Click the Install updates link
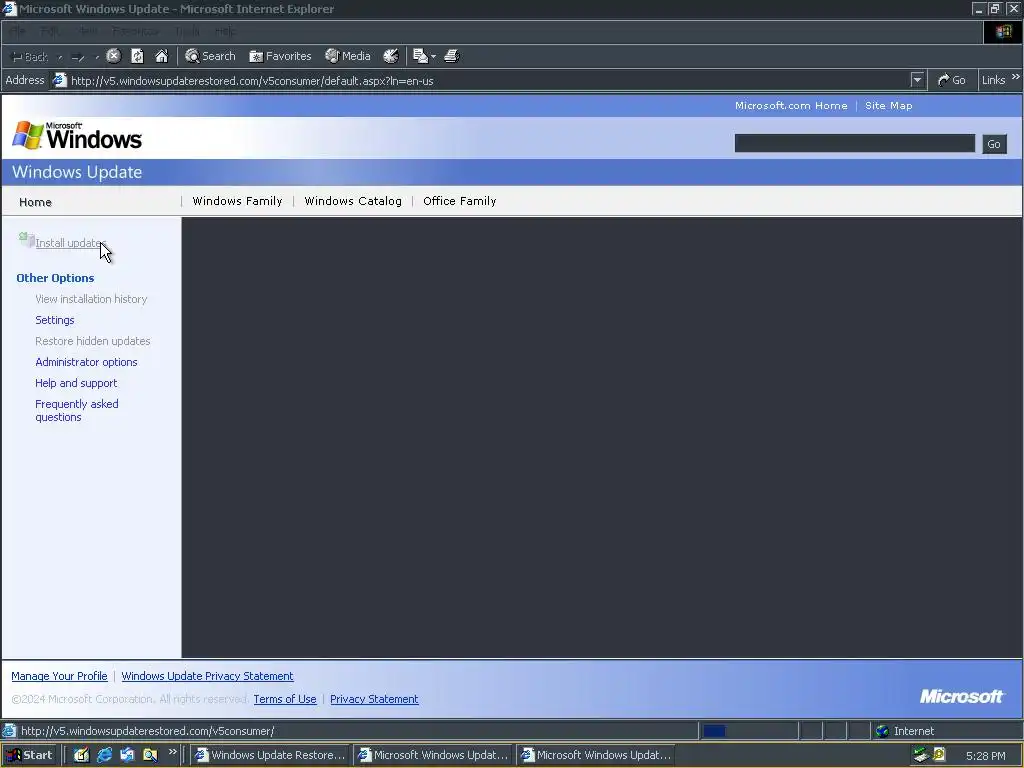Image resolution: width=1024 pixels, height=768 pixels. (x=69, y=243)
